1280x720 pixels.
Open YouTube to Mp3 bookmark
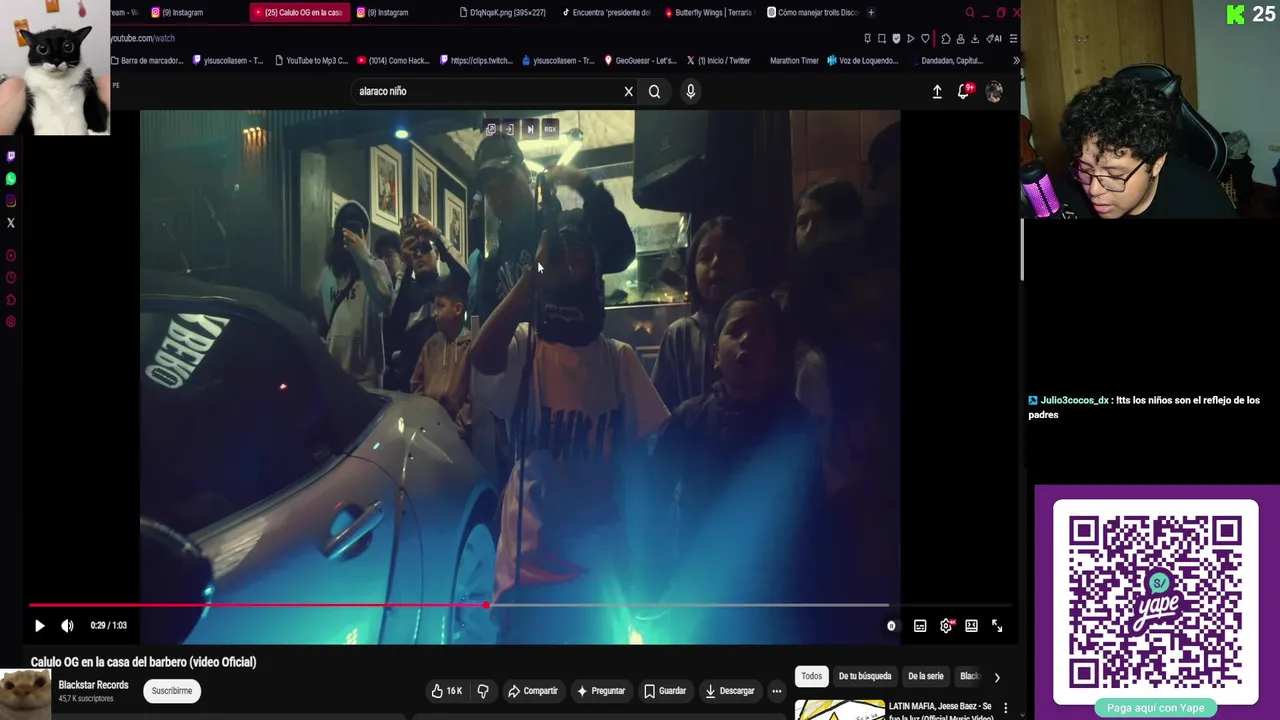[x=311, y=60]
